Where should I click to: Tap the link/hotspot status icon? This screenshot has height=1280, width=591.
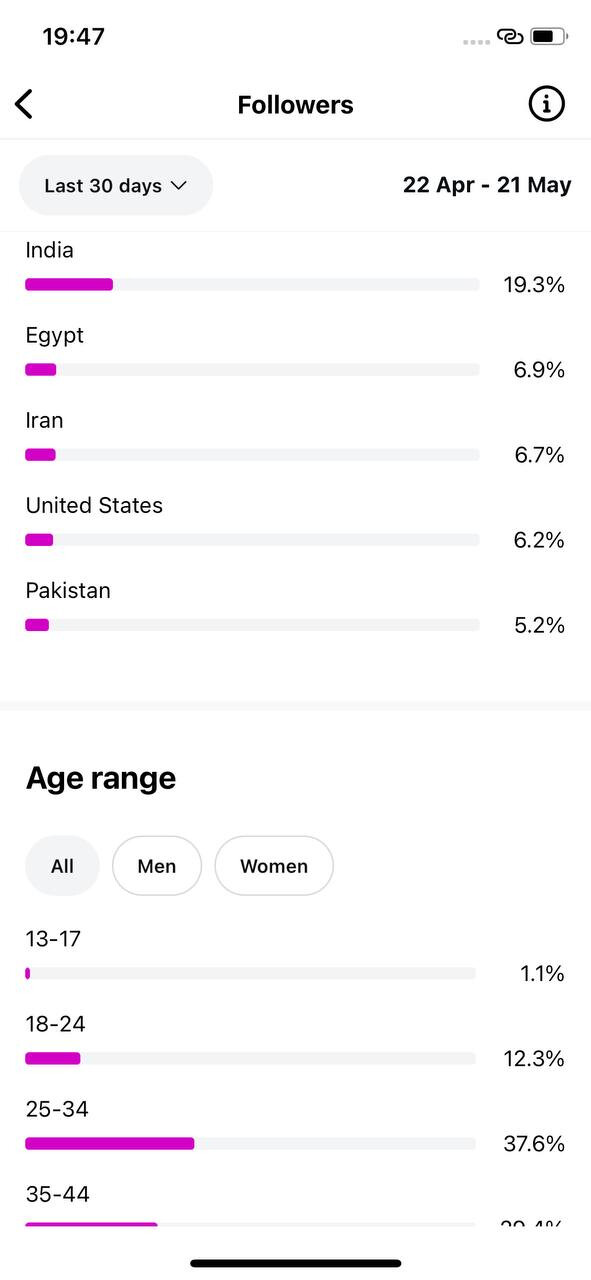[x=509, y=37]
